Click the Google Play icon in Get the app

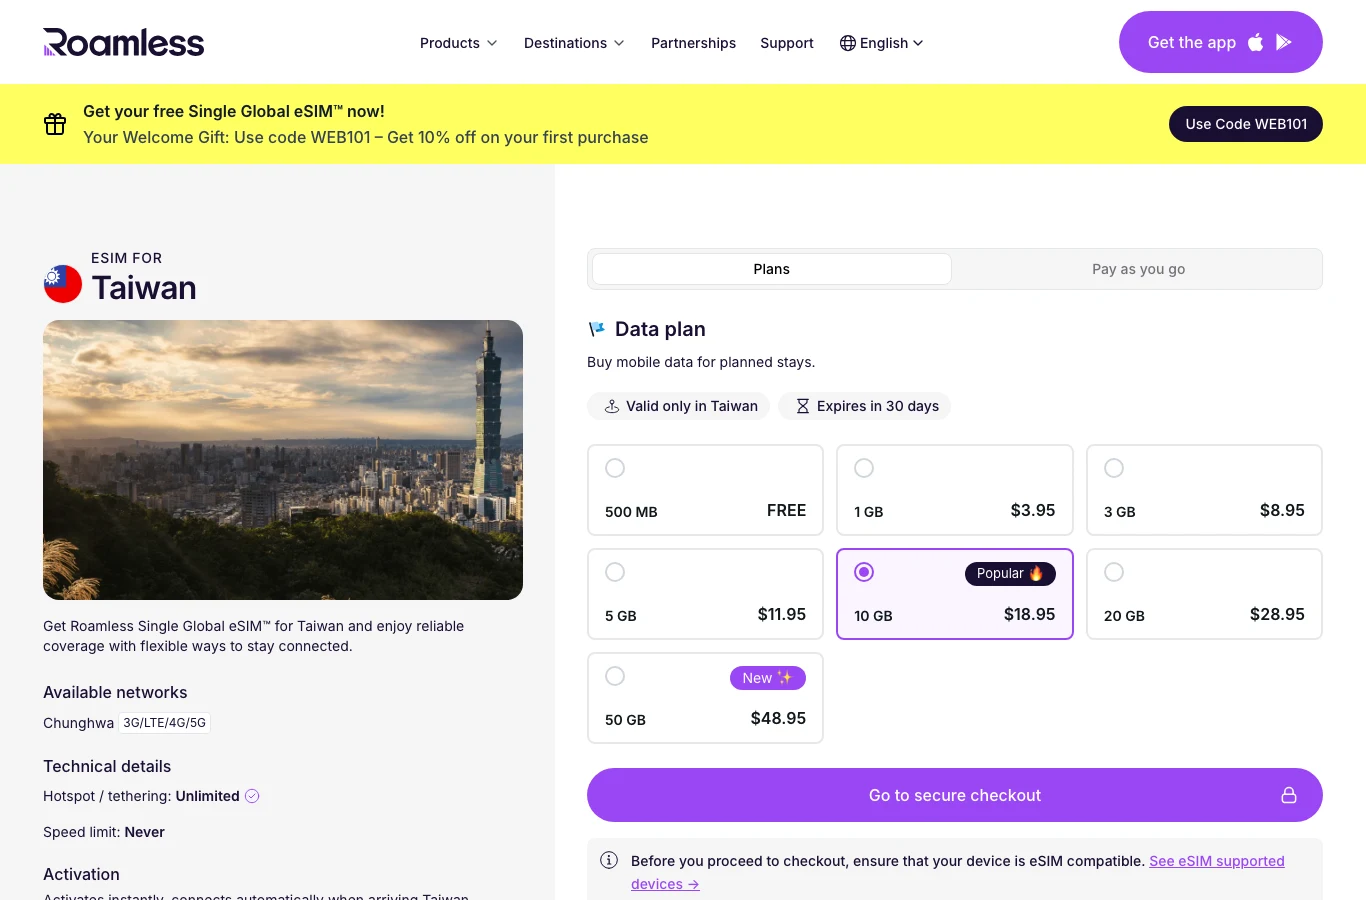click(x=1284, y=42)
